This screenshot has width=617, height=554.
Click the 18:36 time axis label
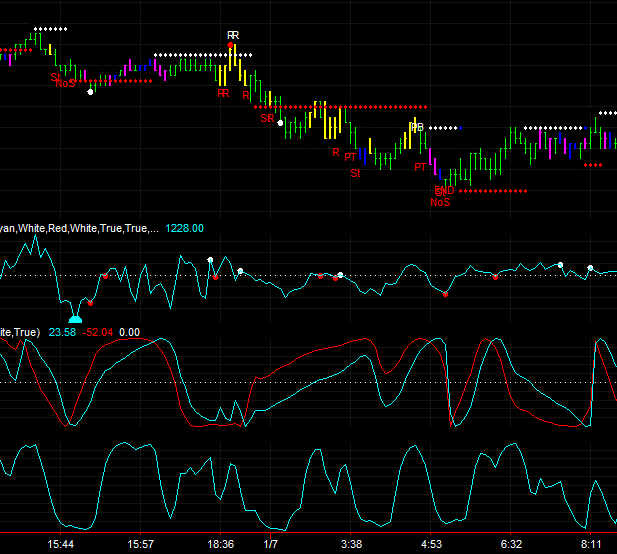coord(221,544)
